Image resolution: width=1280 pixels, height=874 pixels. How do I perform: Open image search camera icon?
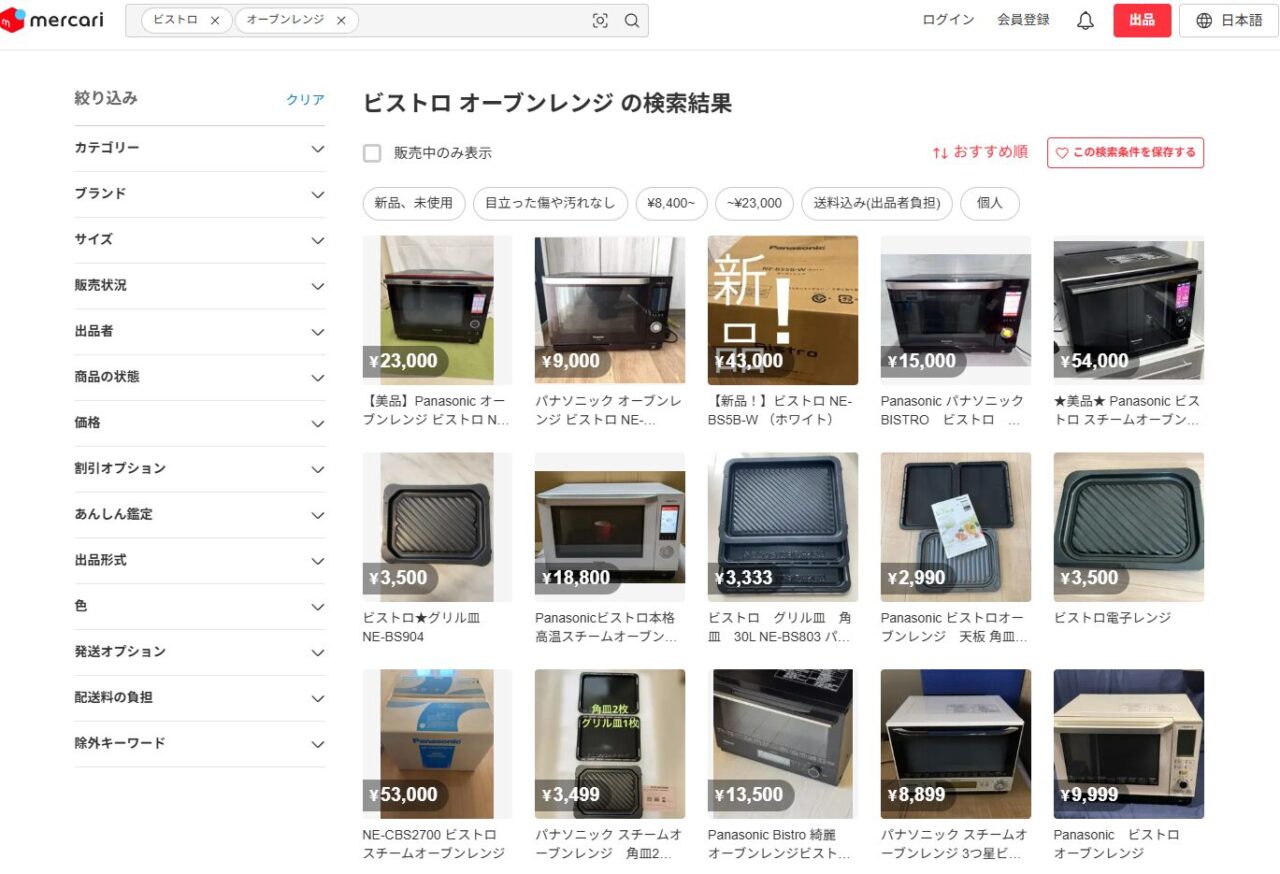tap(600, 21)
